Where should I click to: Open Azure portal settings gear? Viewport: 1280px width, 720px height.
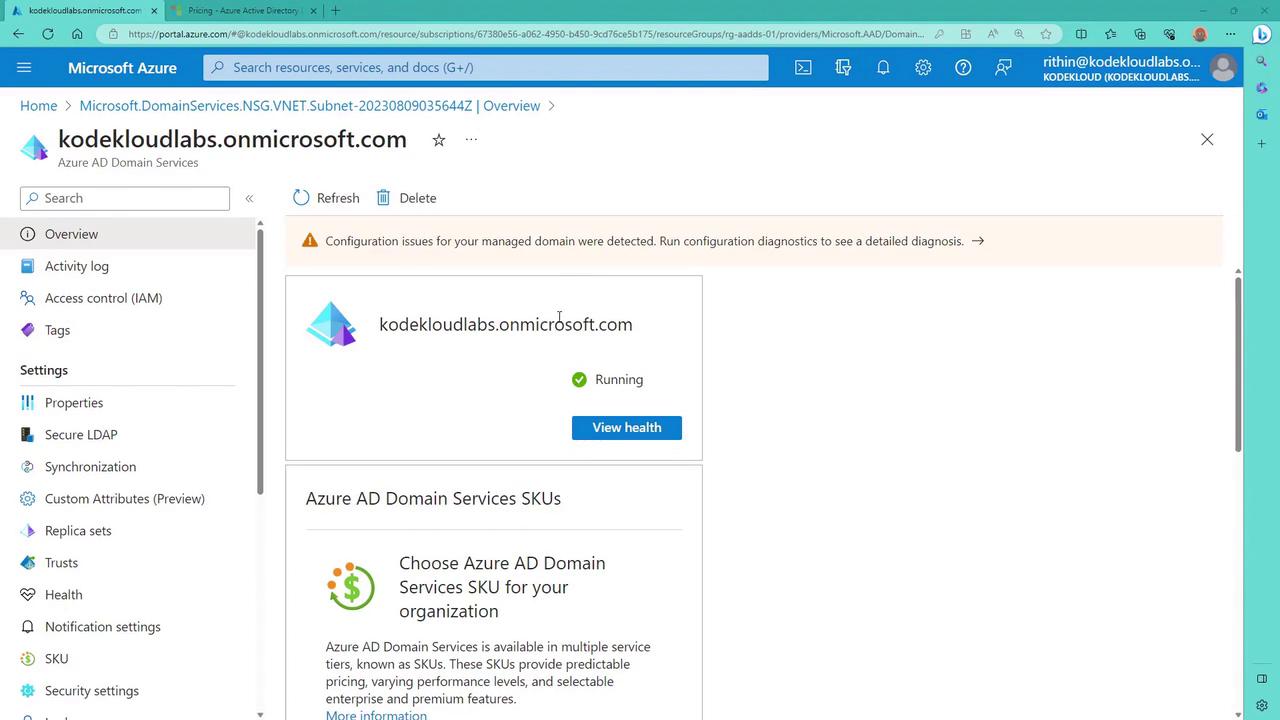click(x=923, y=67)
